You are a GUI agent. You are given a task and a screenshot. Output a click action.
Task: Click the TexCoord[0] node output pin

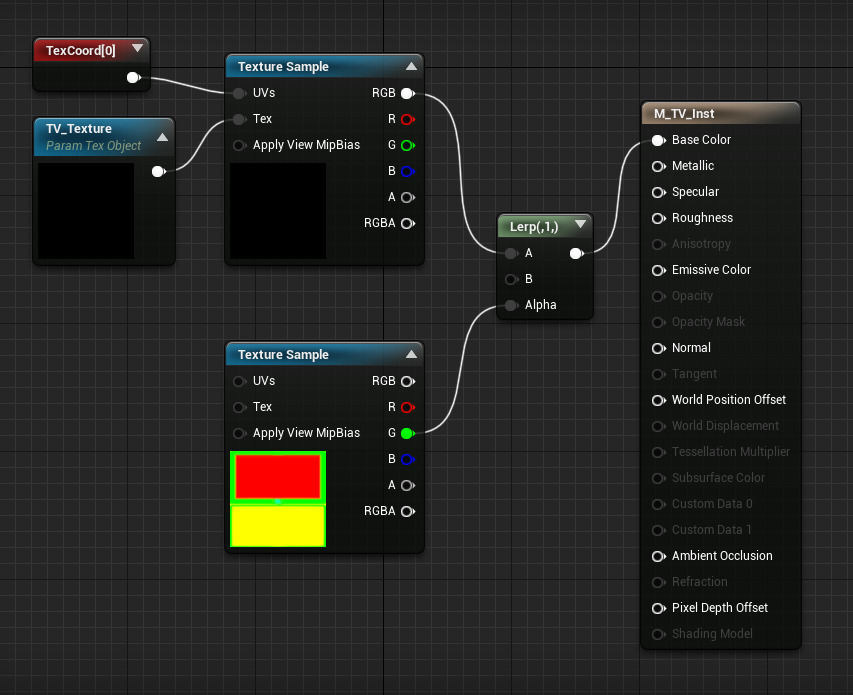coord(132,77)
